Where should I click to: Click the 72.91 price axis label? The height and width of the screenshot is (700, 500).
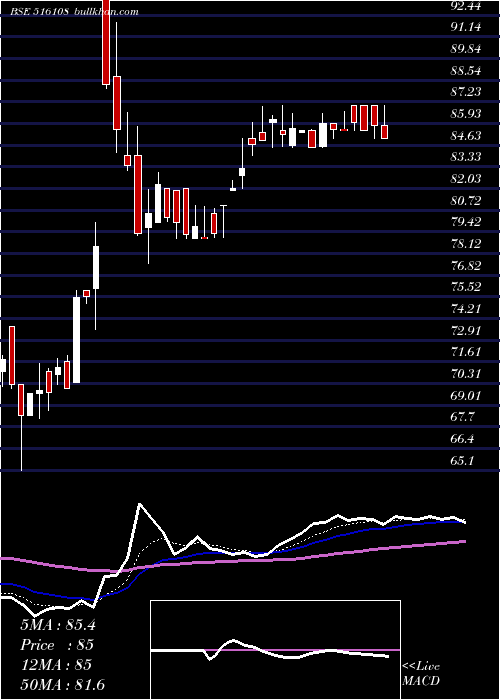[465, 330]
